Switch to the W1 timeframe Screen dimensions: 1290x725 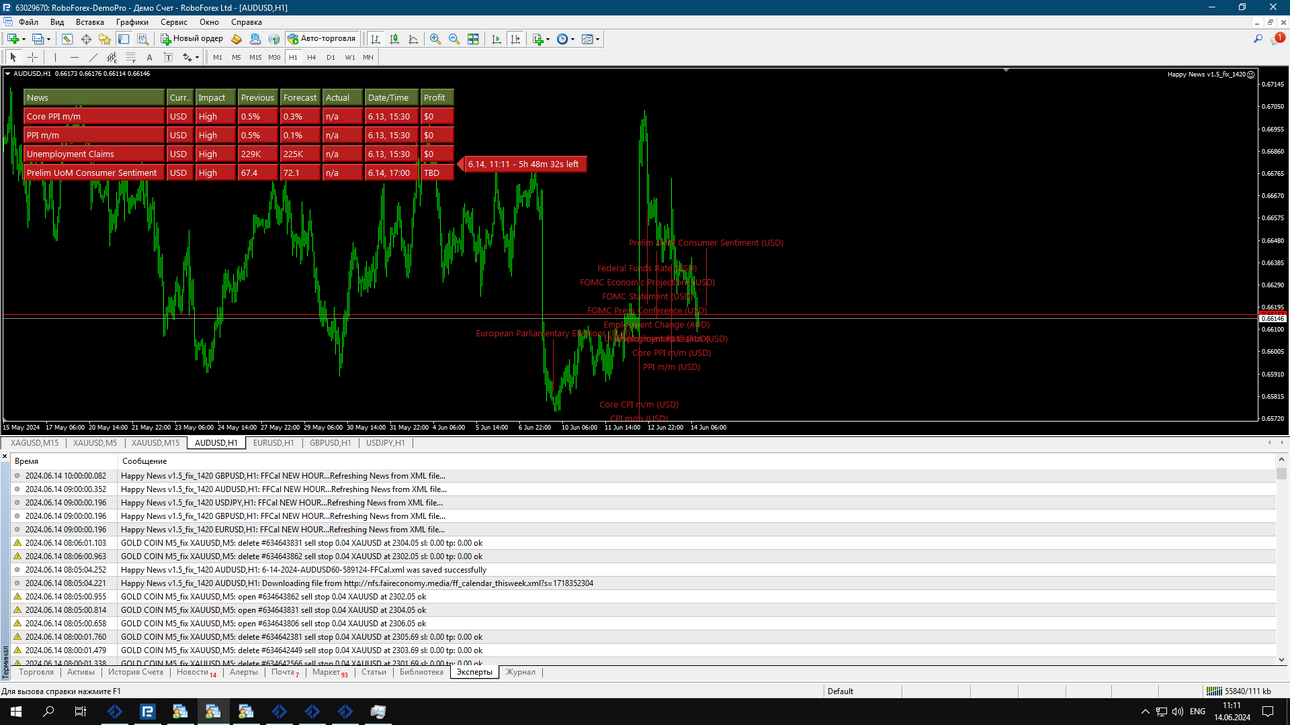click(x=349, y=57)
